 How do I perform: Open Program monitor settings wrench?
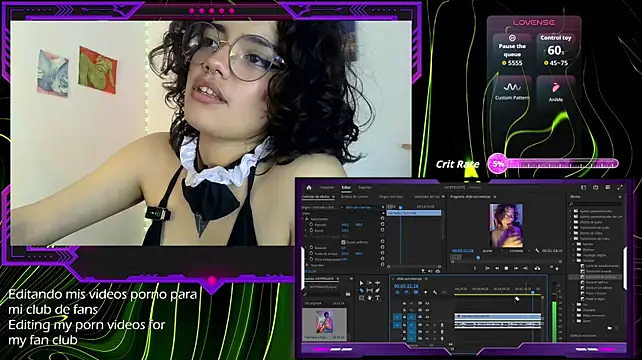tap(537, 251)
